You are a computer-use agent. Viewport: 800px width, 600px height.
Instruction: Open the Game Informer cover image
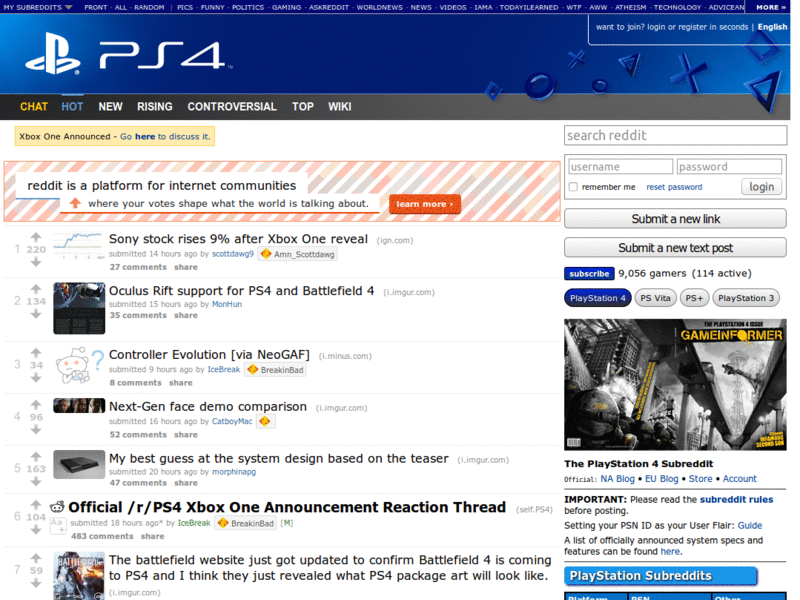[x=675, y=385]
